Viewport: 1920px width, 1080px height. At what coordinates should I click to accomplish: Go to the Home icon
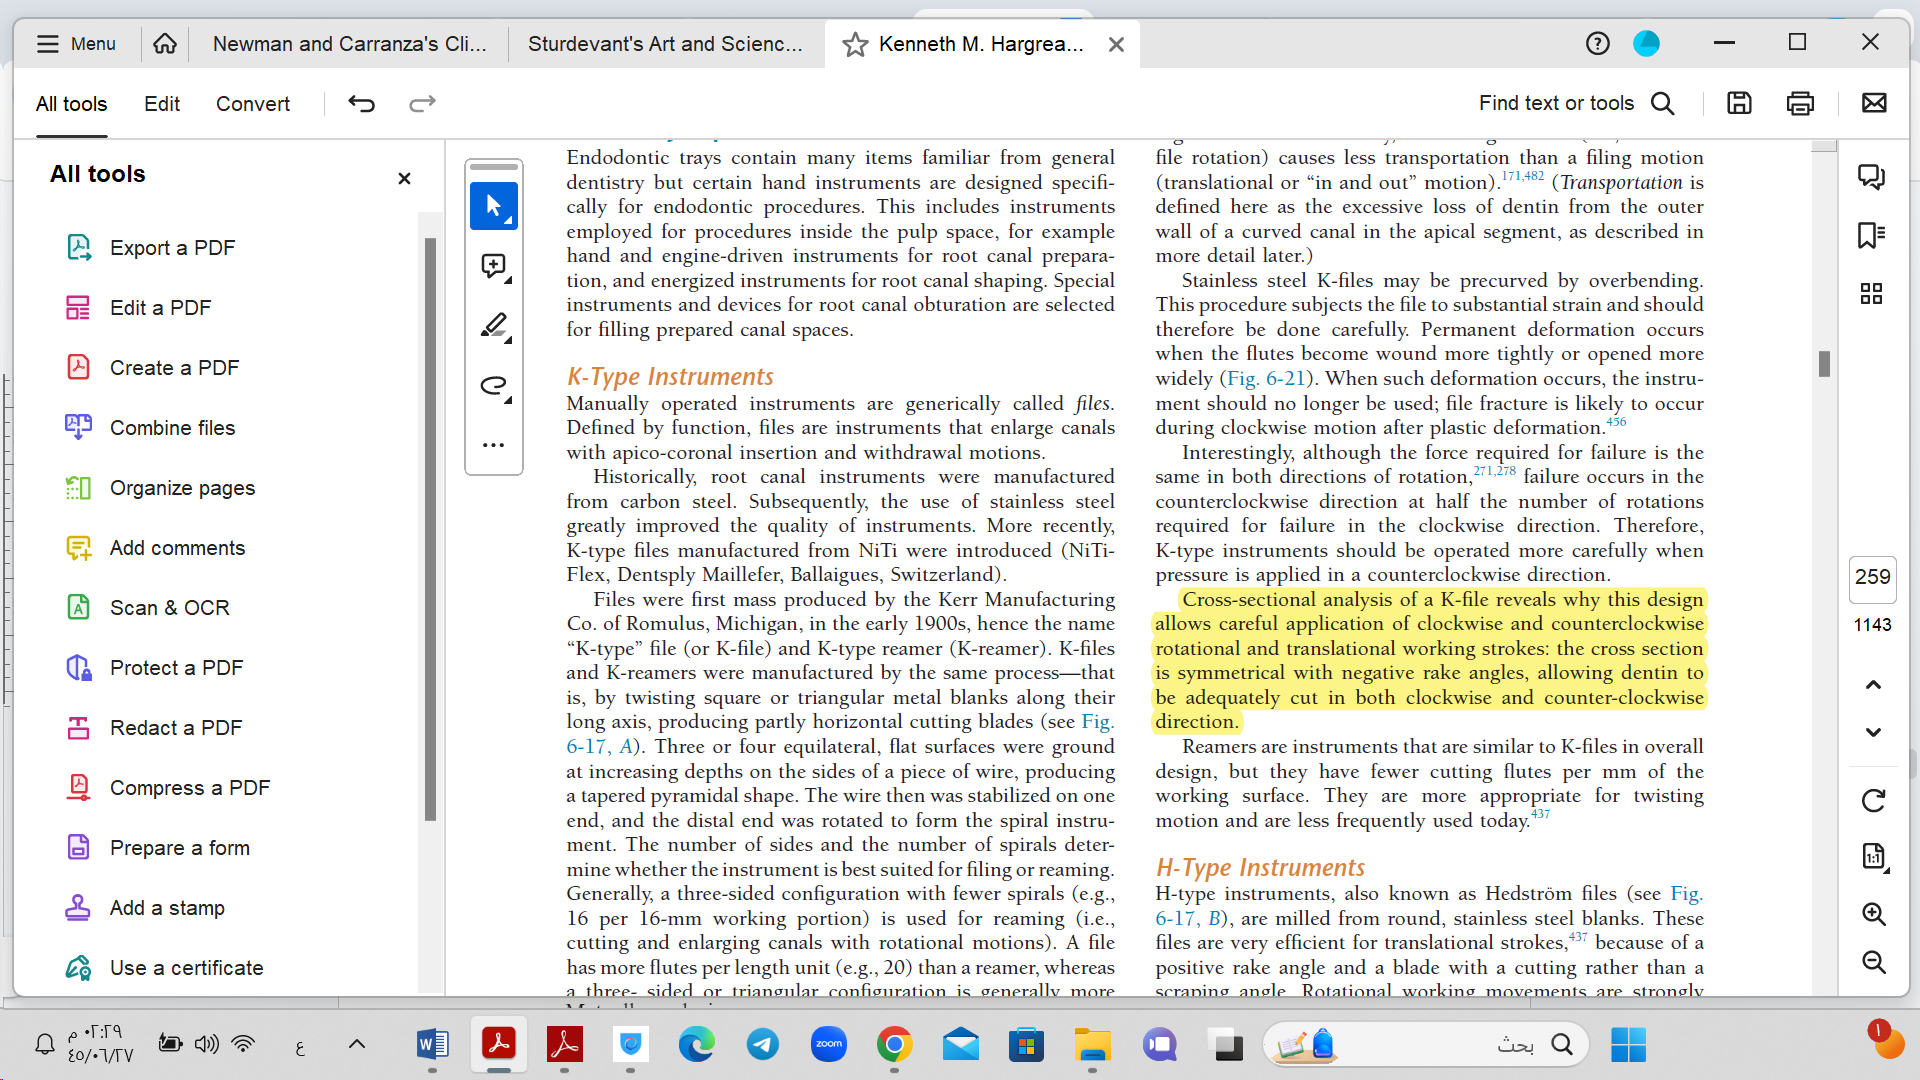click(165, 44)
